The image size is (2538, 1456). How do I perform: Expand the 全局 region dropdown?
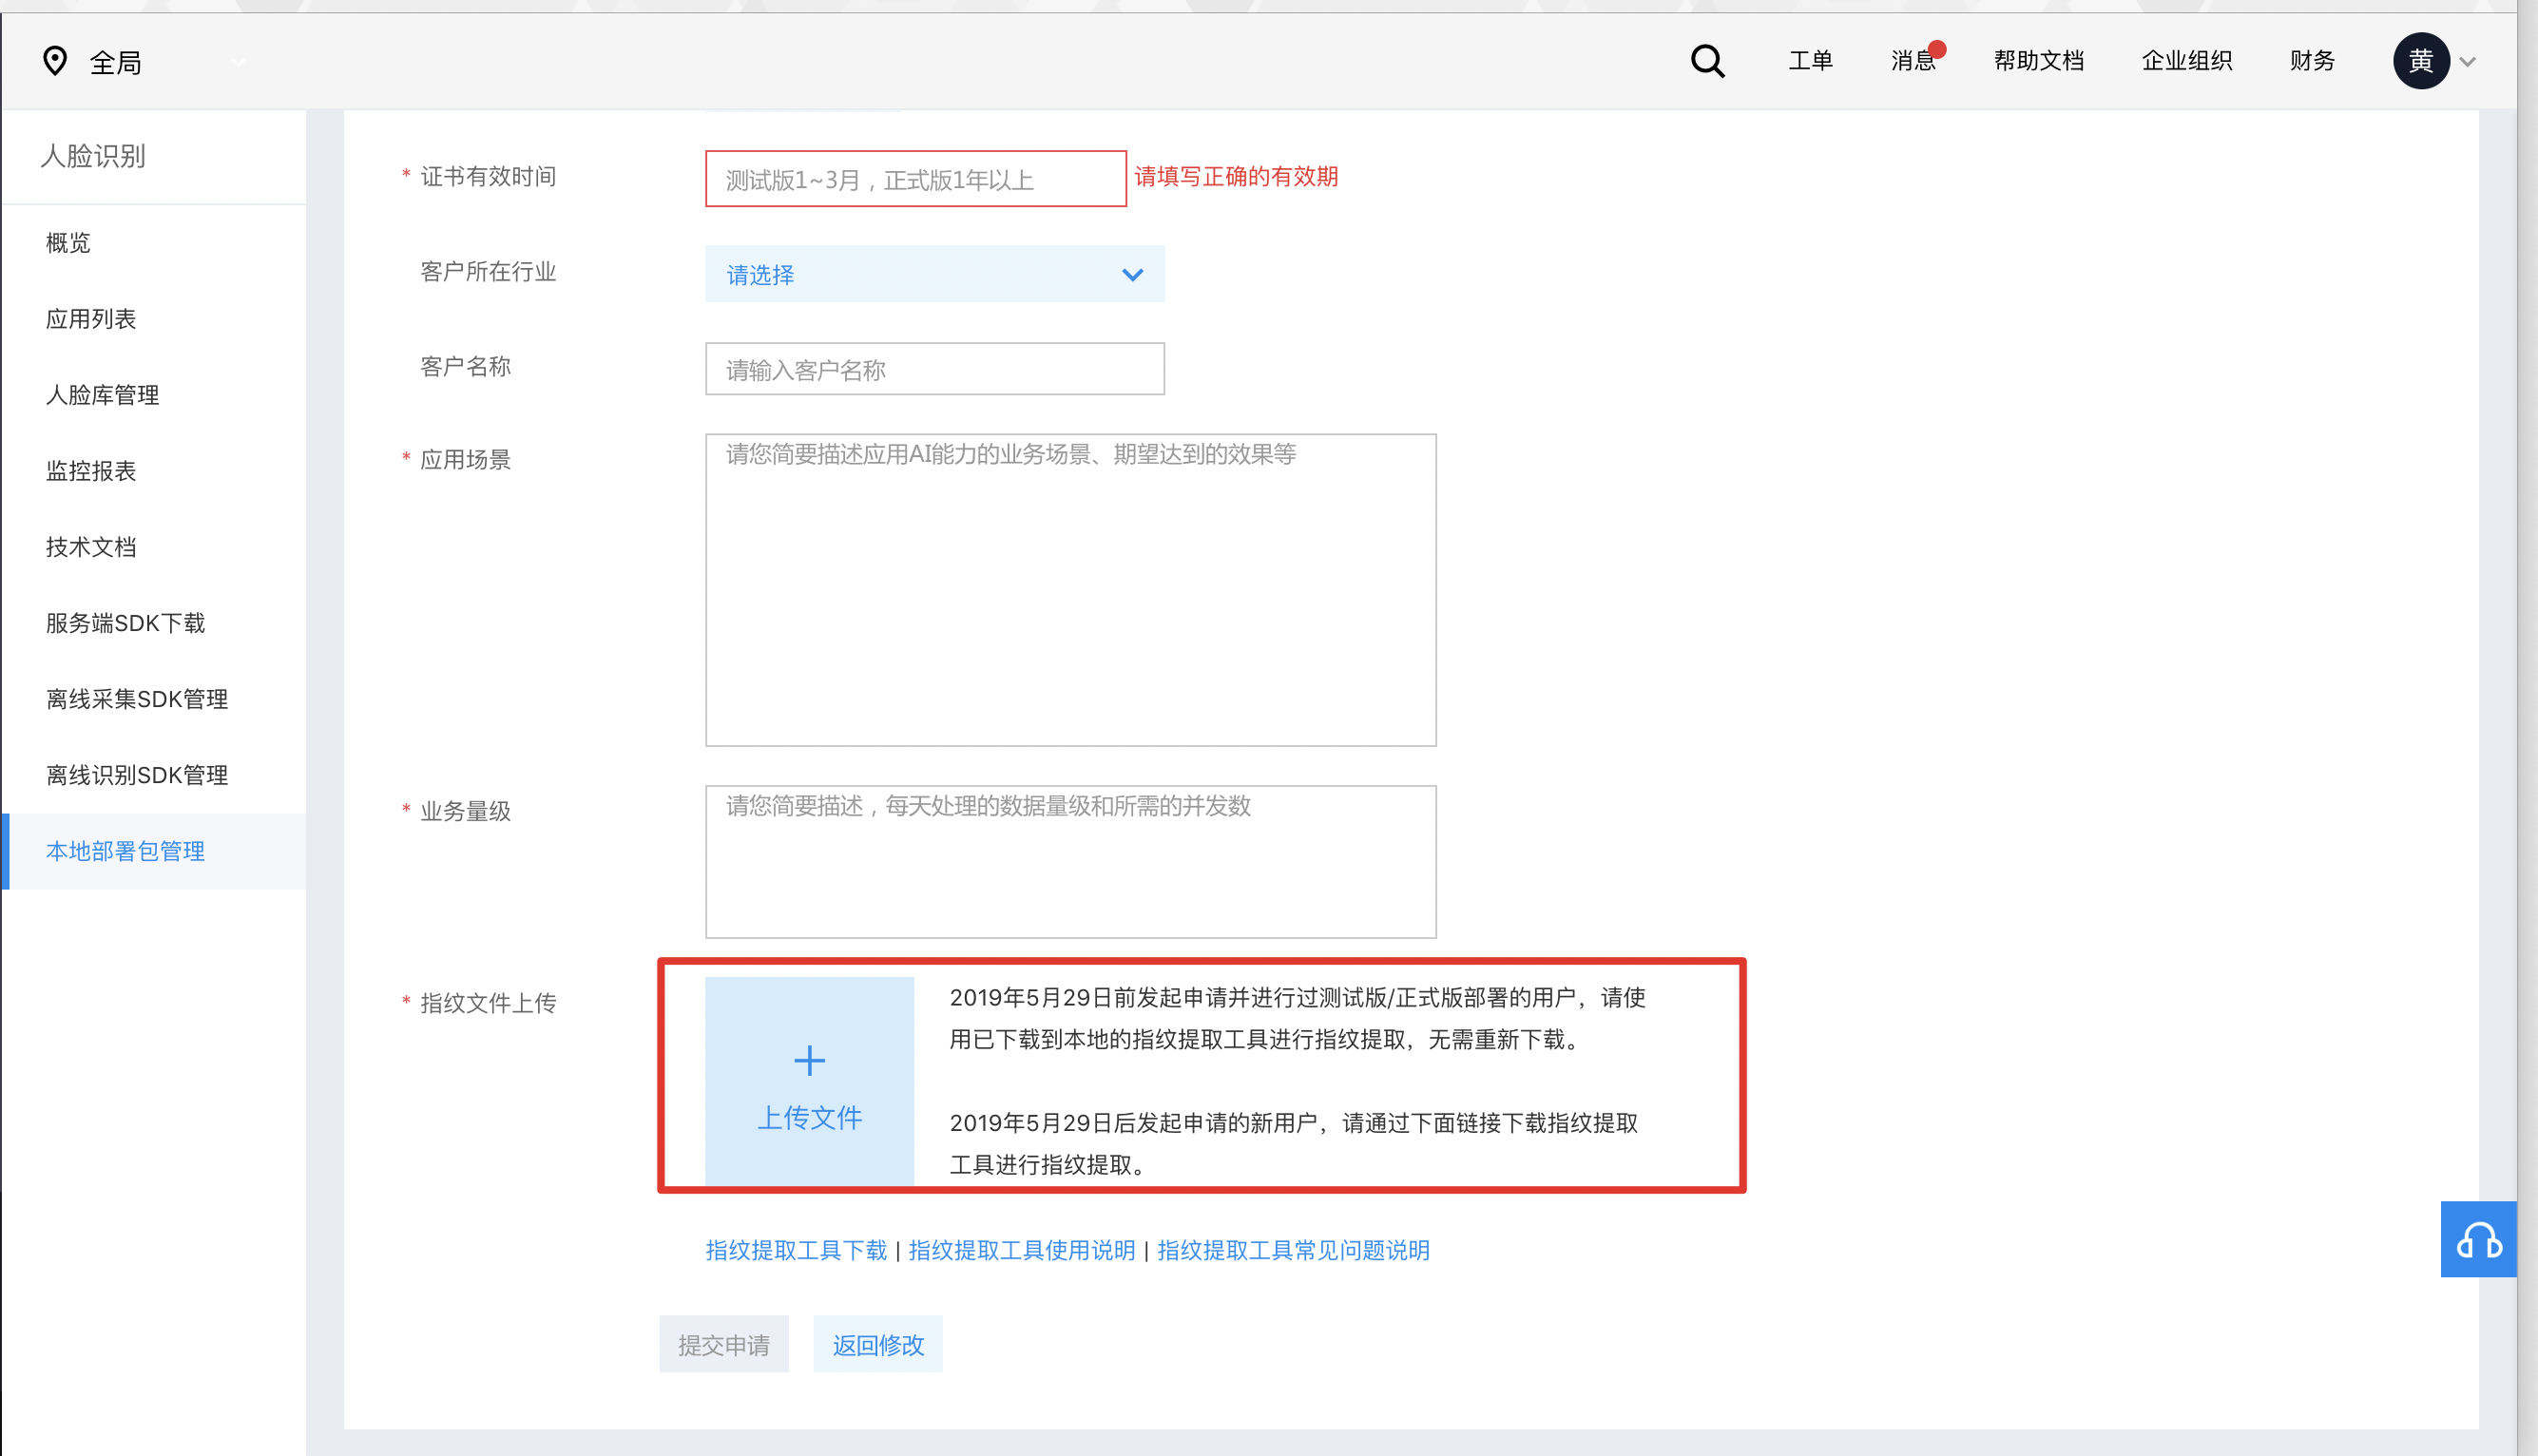238,62
